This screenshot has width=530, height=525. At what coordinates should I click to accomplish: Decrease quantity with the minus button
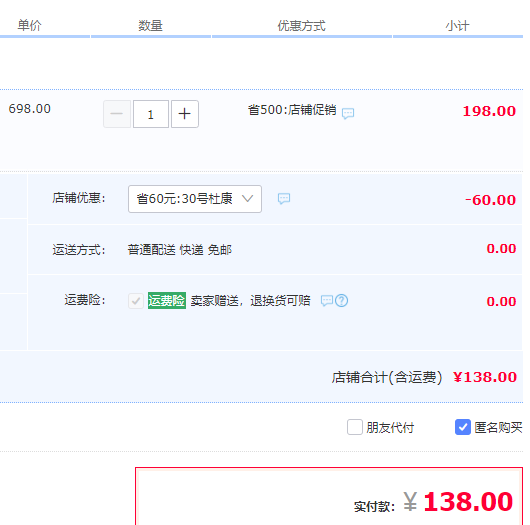[117, 114]
